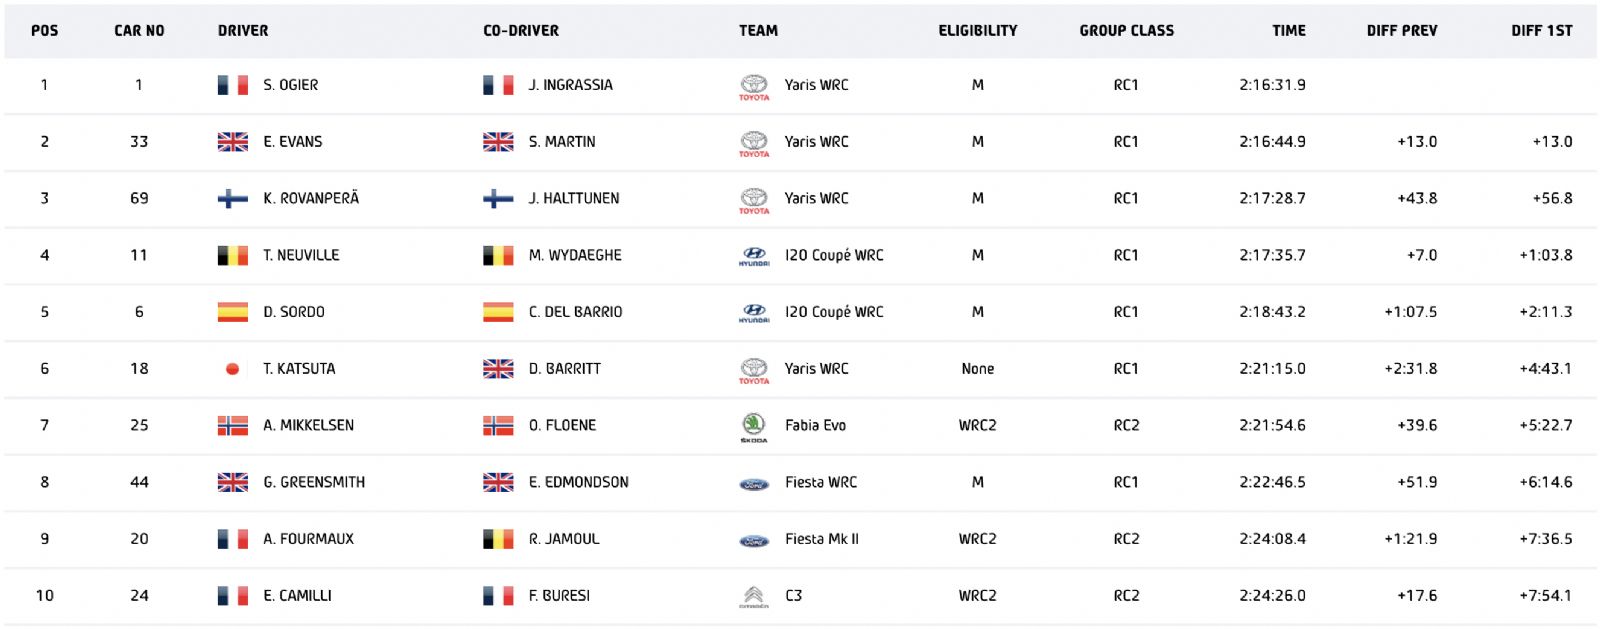Click the Toyota logo in Ogier's row

(754, 87)
